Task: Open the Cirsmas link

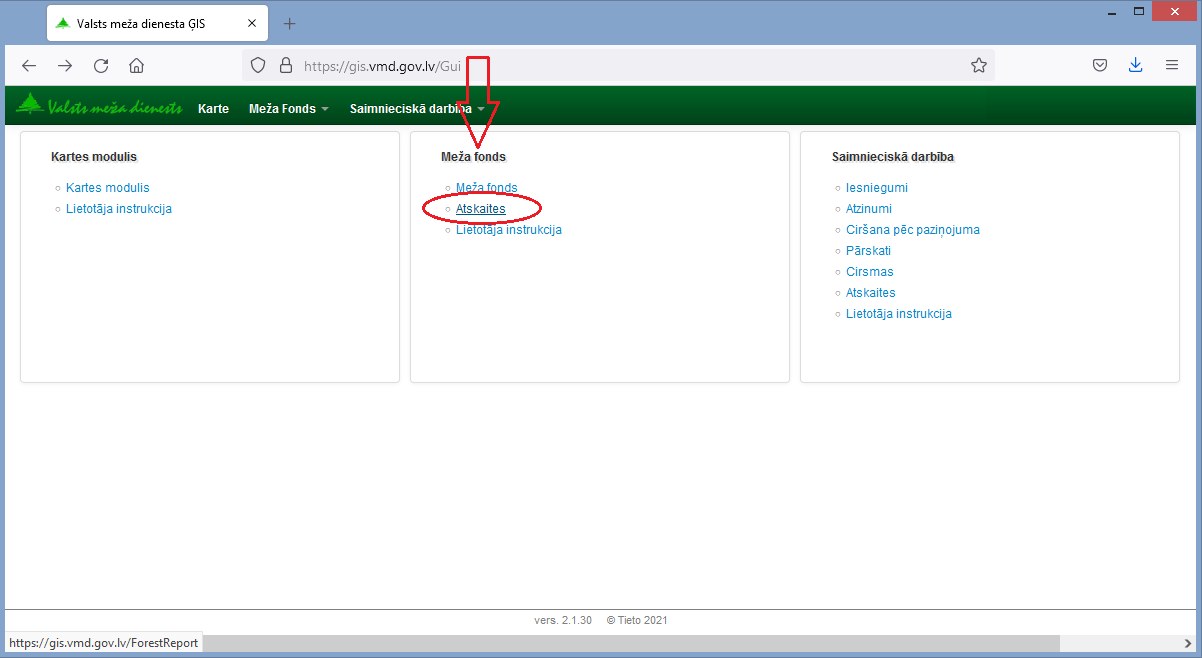Action: coord(869,271)
